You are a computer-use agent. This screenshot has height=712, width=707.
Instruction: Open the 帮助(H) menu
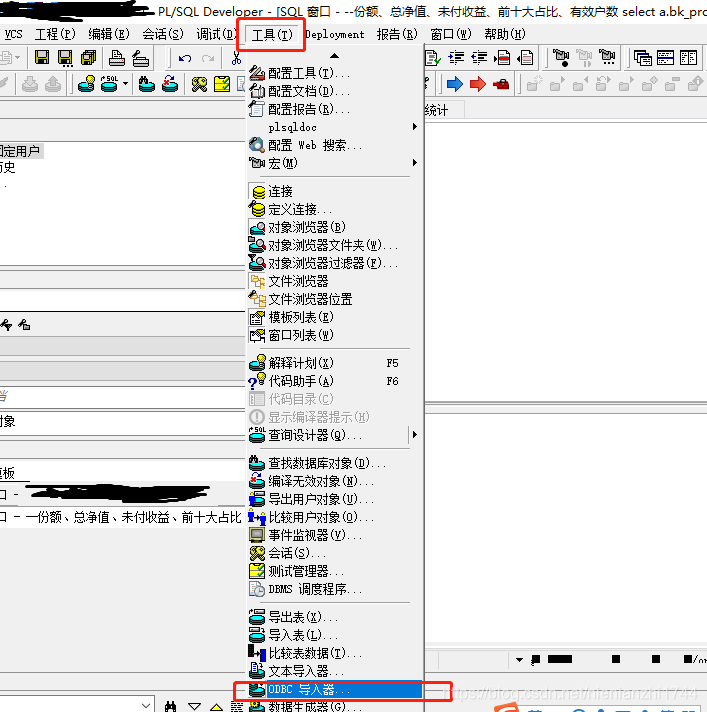[x=505, y=34]
